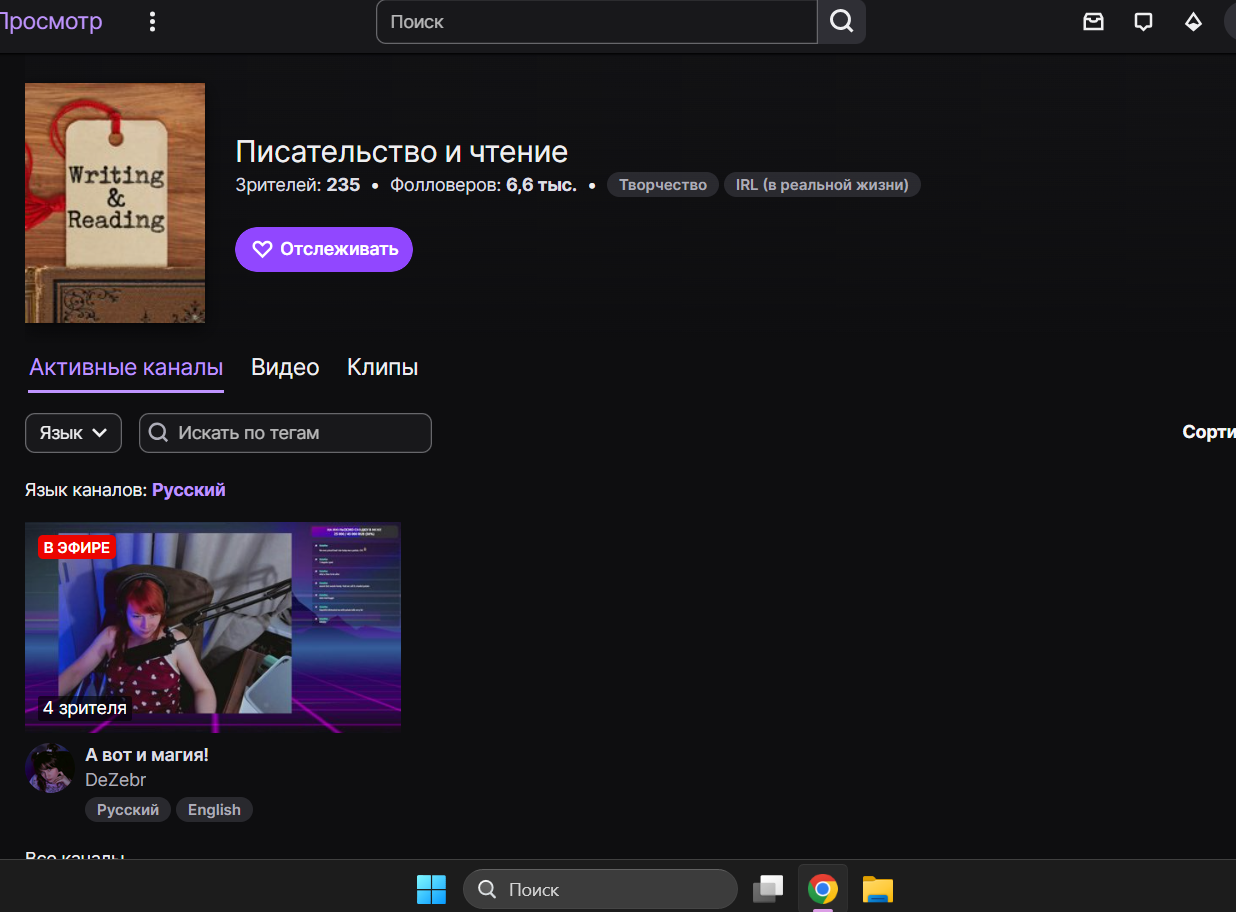Open the whispers chat bubble icon
This screenshot has width=1236, height=912.
1144,21
